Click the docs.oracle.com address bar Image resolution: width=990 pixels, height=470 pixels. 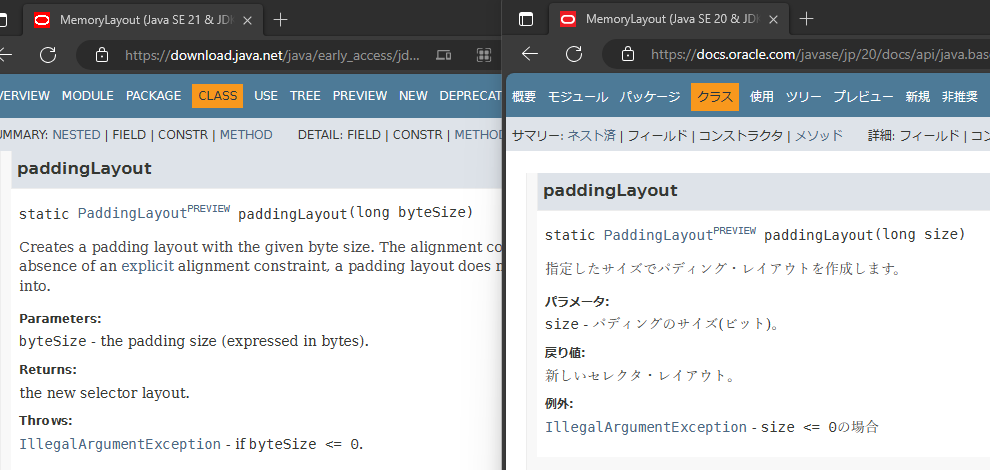pos(820,54)
